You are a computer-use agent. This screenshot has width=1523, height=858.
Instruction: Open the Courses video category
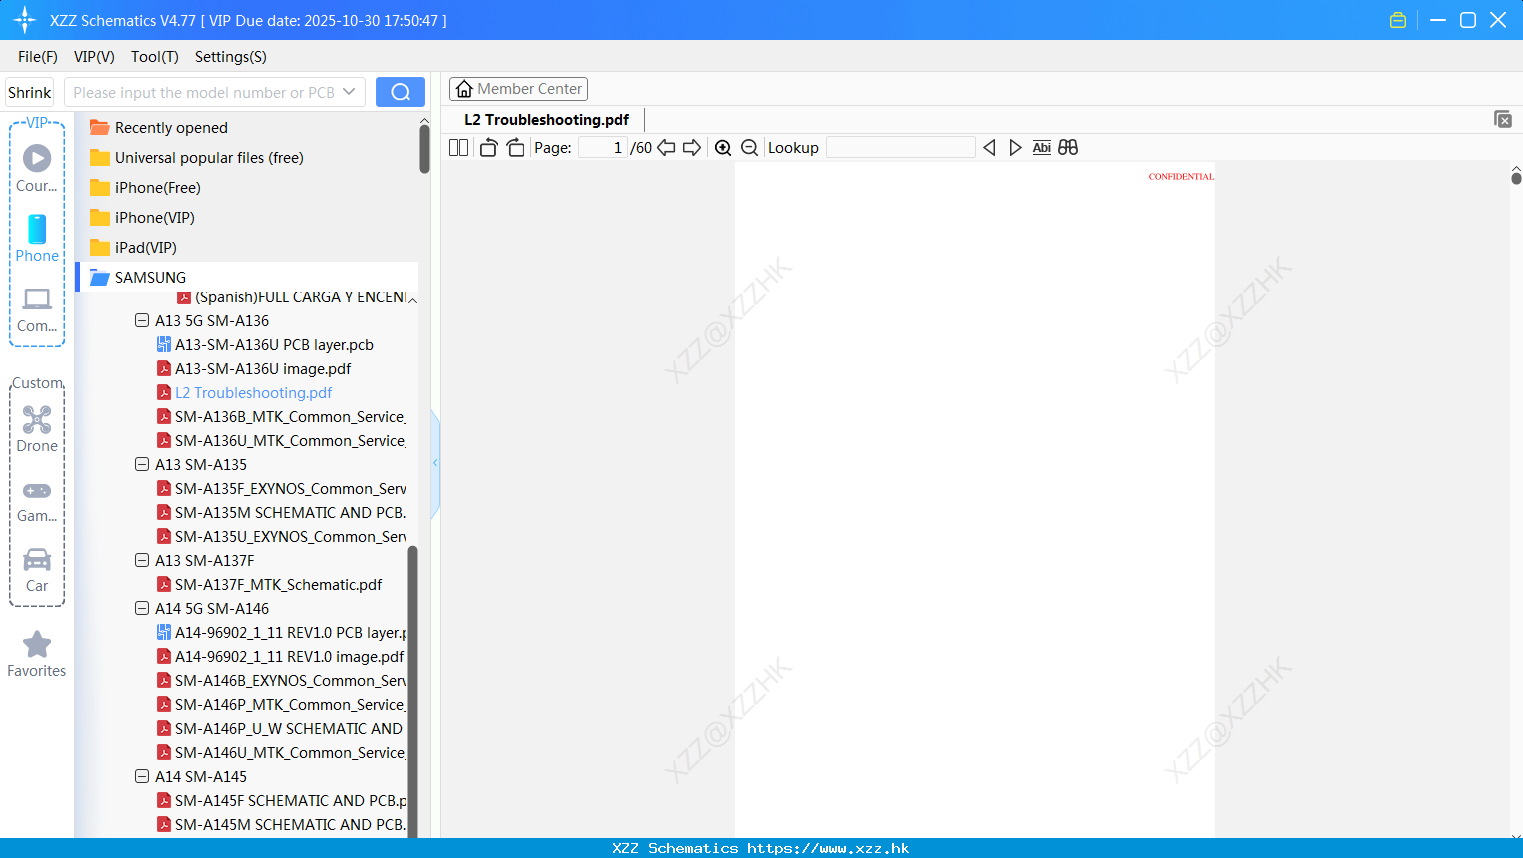click(x=37, y=168)
